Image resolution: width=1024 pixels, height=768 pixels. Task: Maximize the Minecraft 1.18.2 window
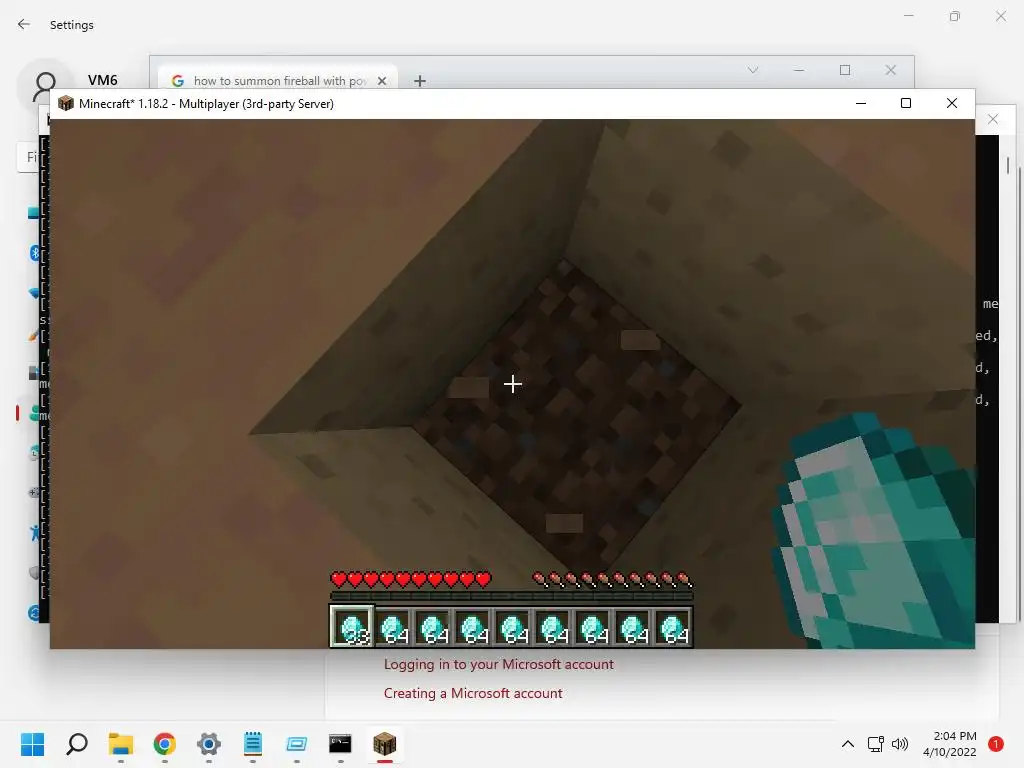pyautogui.click(x=906, y=103)
